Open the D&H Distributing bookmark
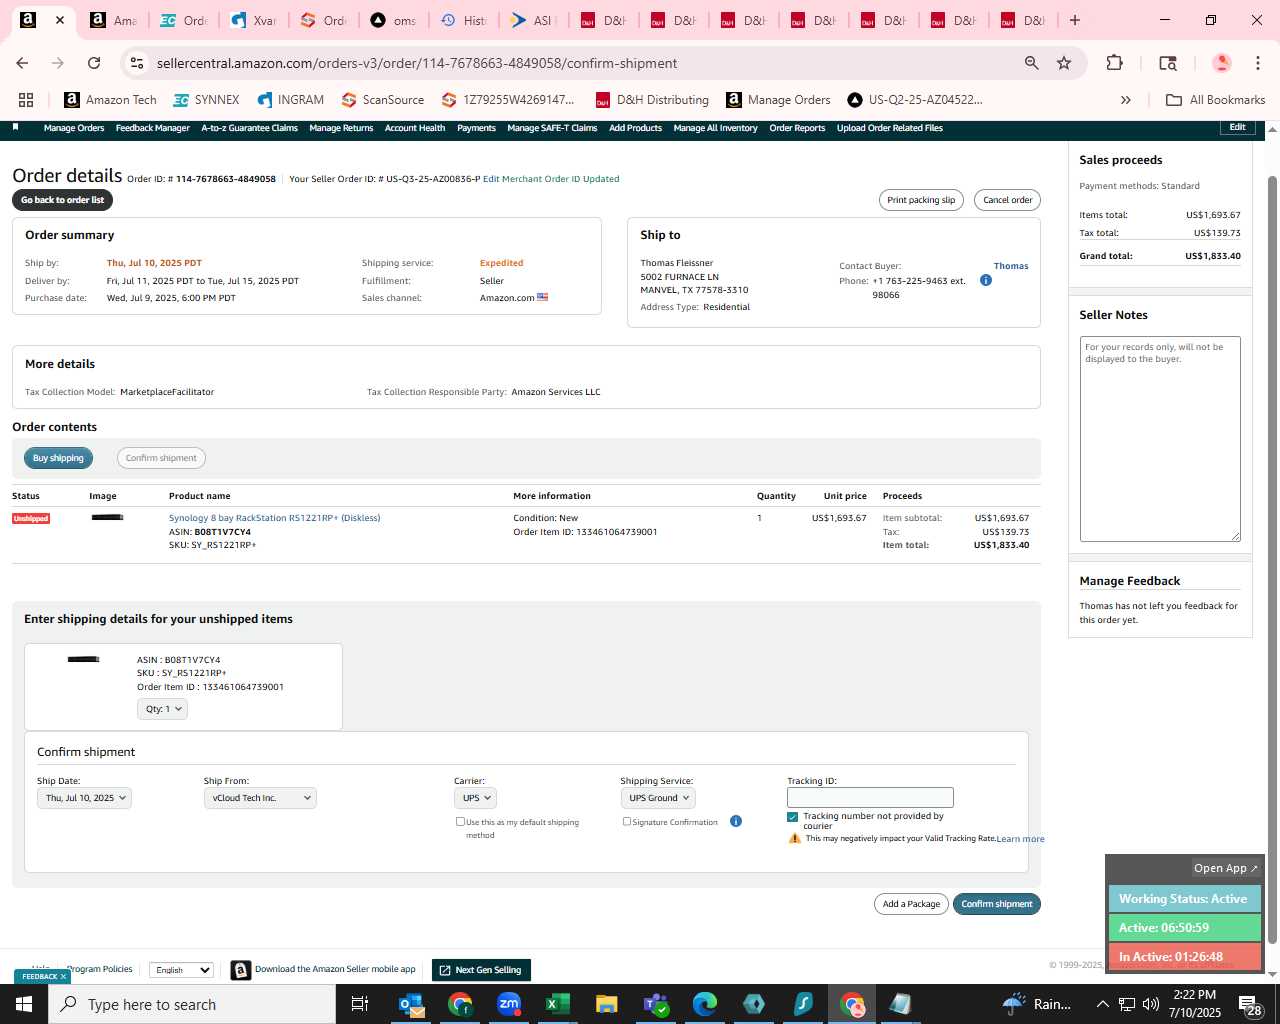The height and width of the screenshot is (1024, 1280). [x=652, y=100]
